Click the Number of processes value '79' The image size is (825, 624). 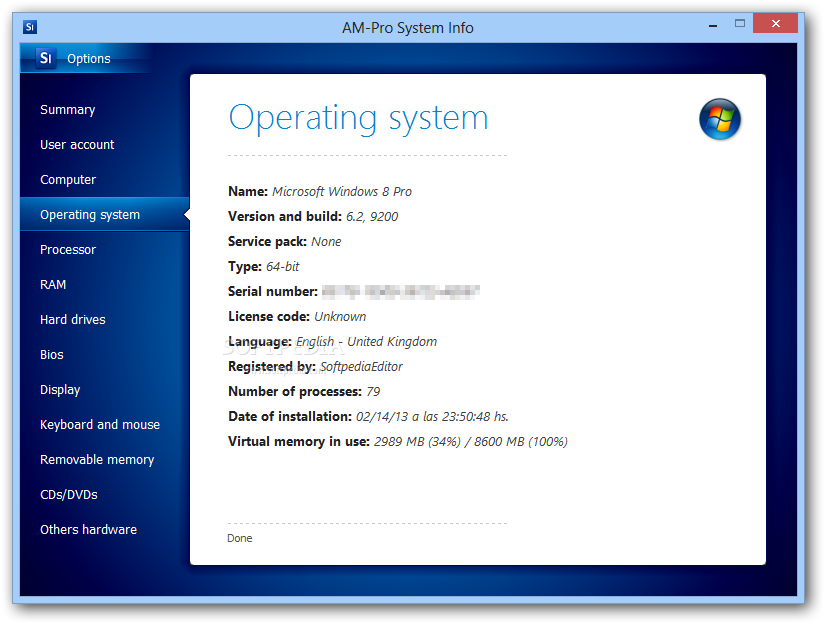pyautogui.click(x=373, y=391)
